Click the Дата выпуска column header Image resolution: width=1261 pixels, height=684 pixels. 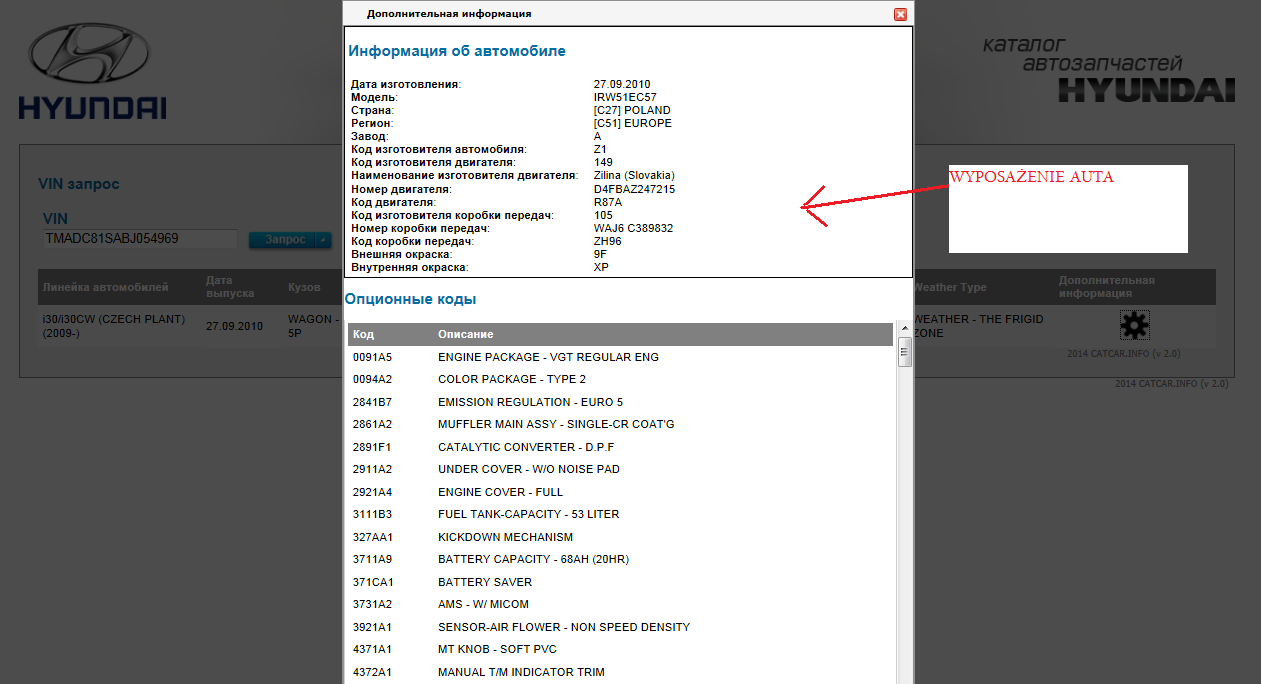point(230,287)
